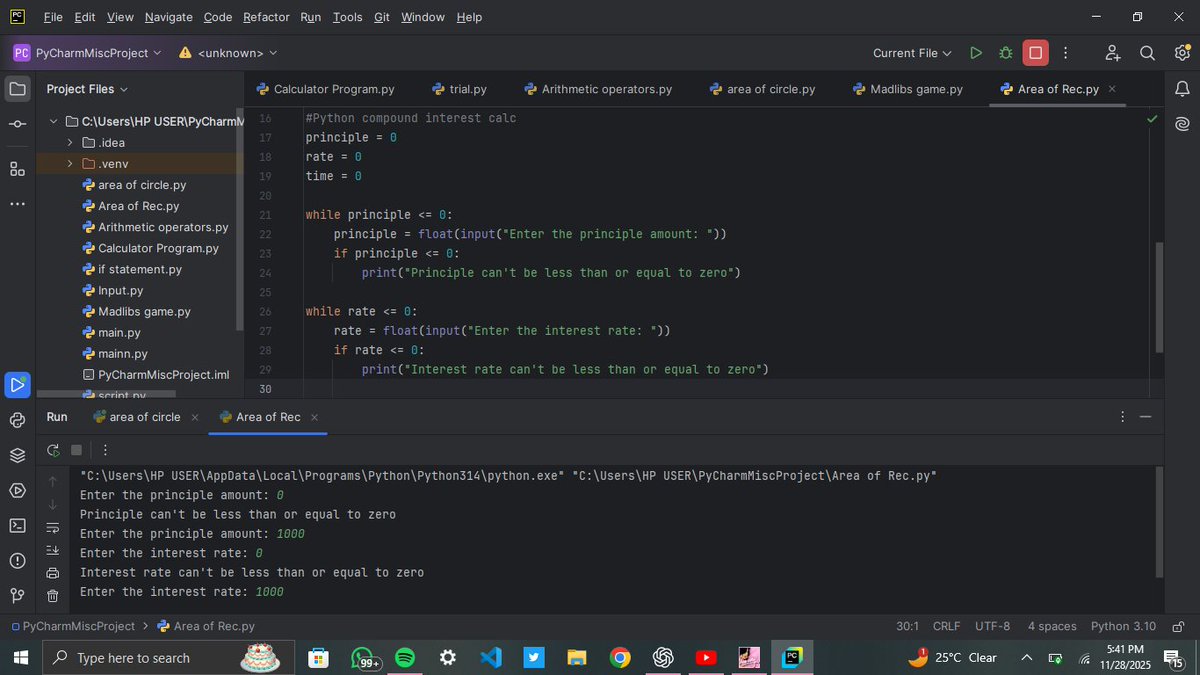Open the Run menu
Screen dimensions: 1200x675
tap(310, 17)
